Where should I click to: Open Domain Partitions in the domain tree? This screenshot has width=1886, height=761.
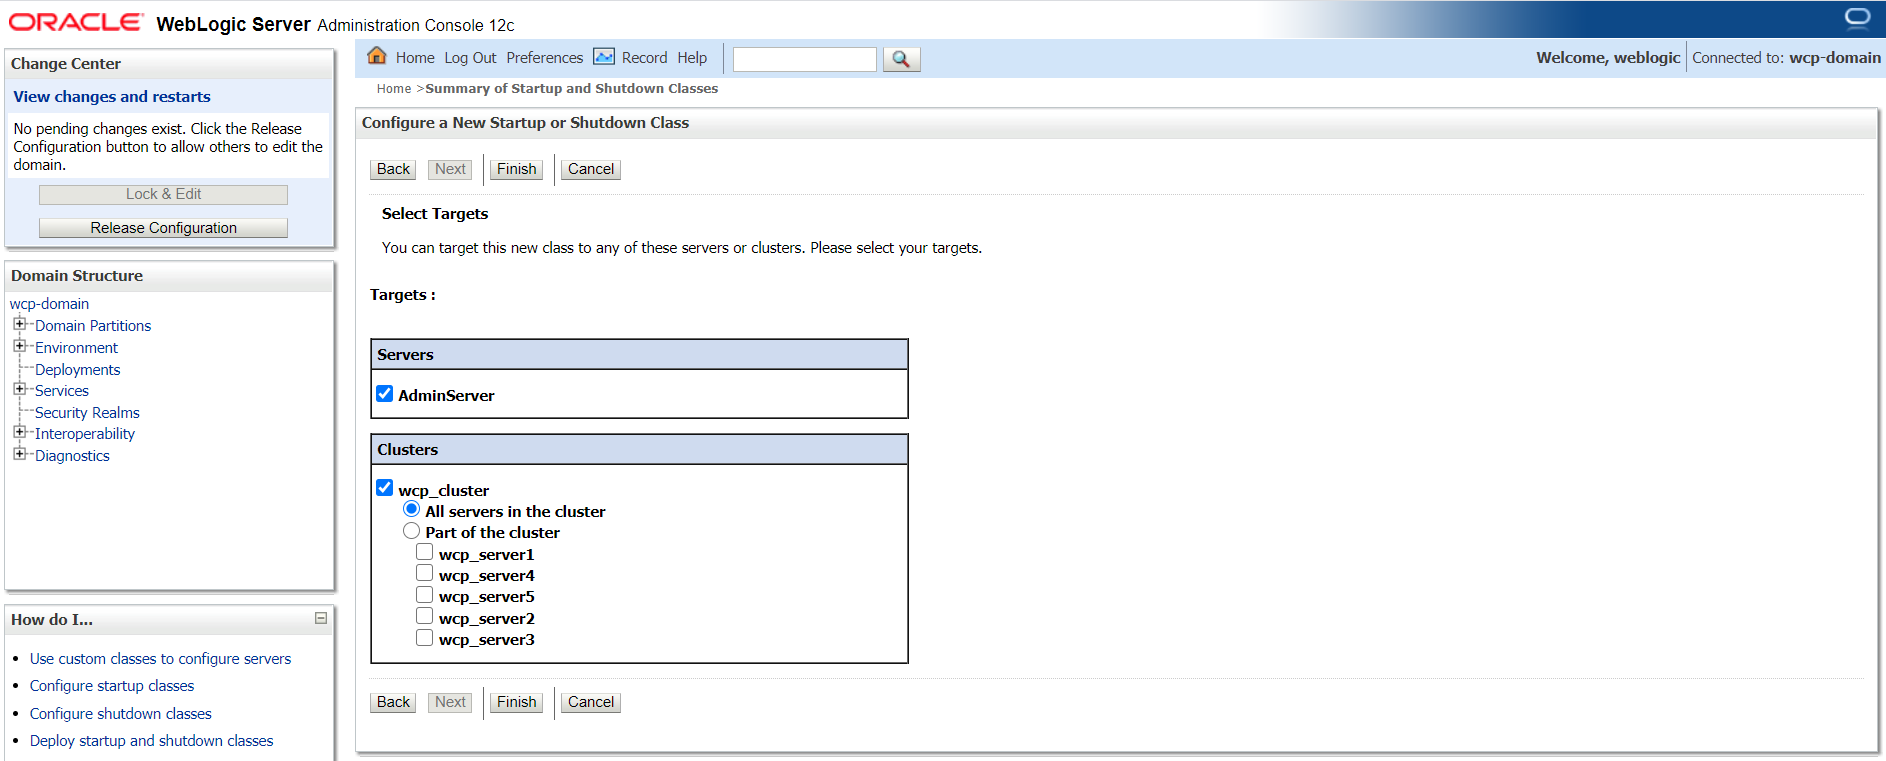(x=93, y=326)
